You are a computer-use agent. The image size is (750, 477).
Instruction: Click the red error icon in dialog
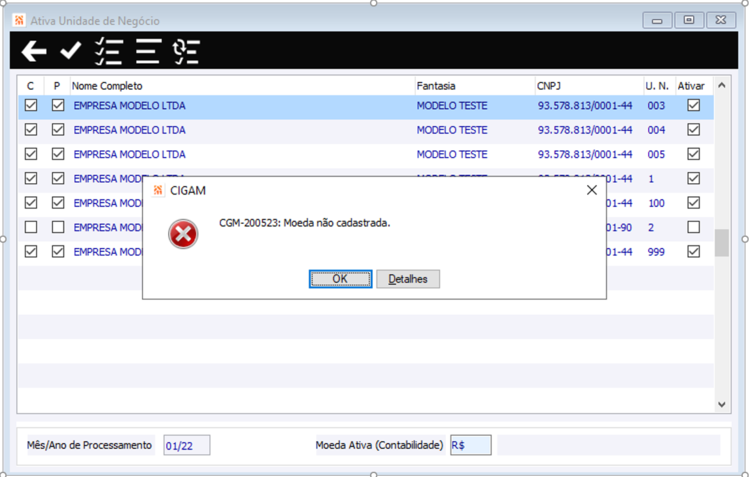point(183,234)
